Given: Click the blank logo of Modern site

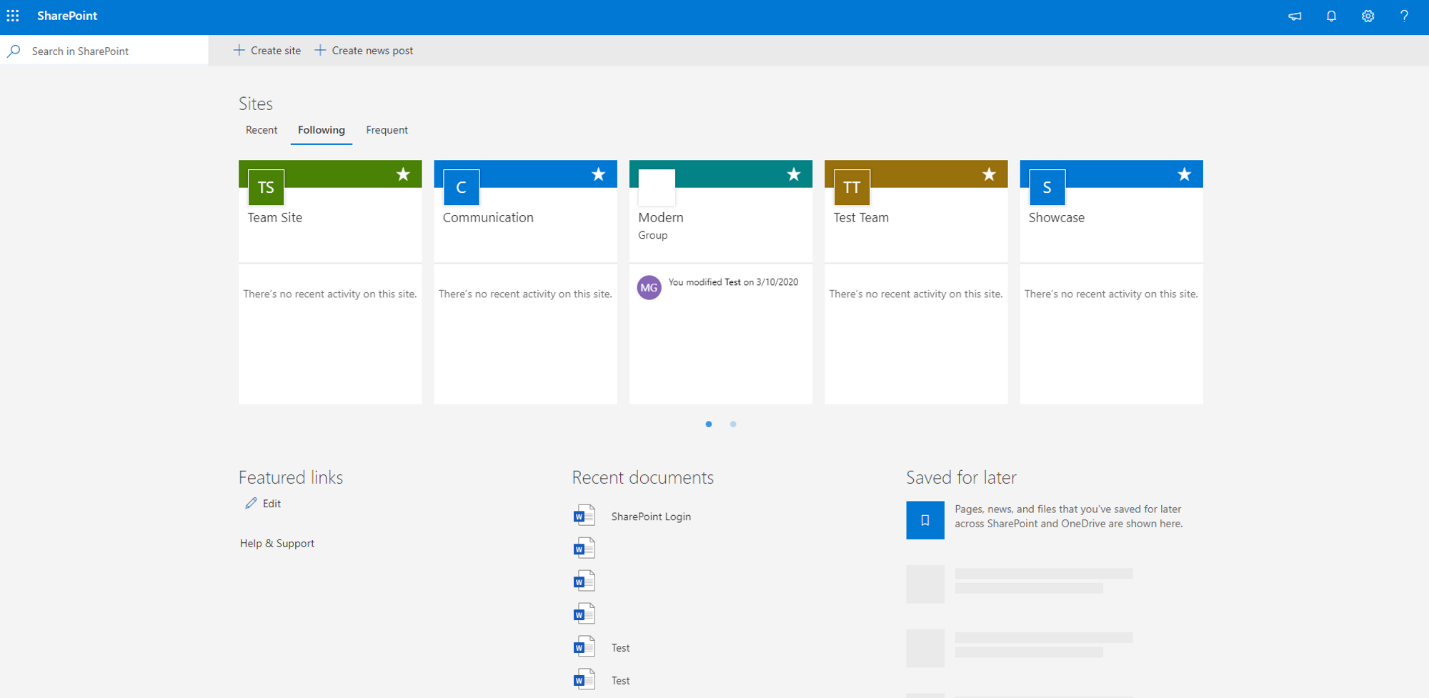Looking at the screenshot, I should pos(657,187).
